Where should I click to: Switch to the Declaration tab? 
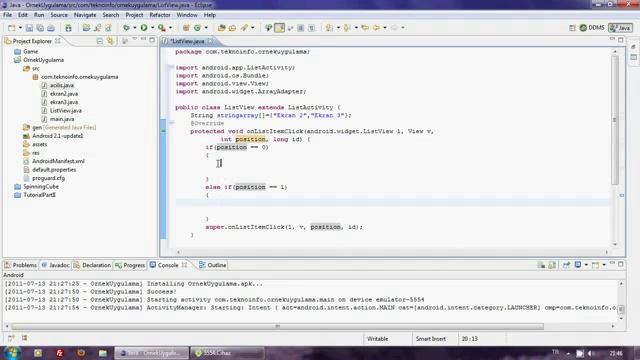(x=92, y=265)
